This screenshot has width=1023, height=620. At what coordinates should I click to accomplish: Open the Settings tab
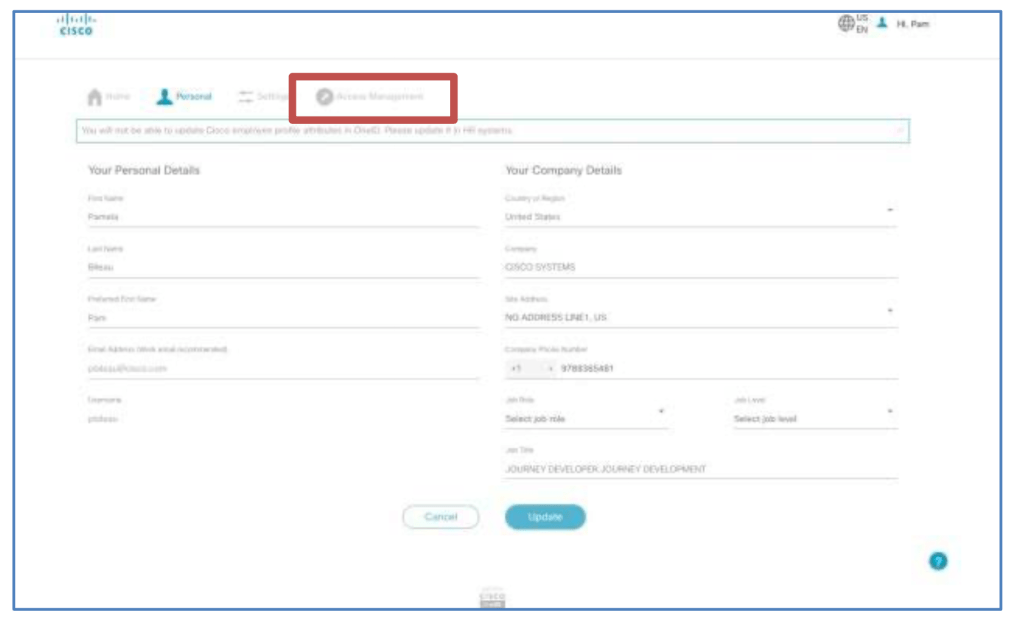263,97
